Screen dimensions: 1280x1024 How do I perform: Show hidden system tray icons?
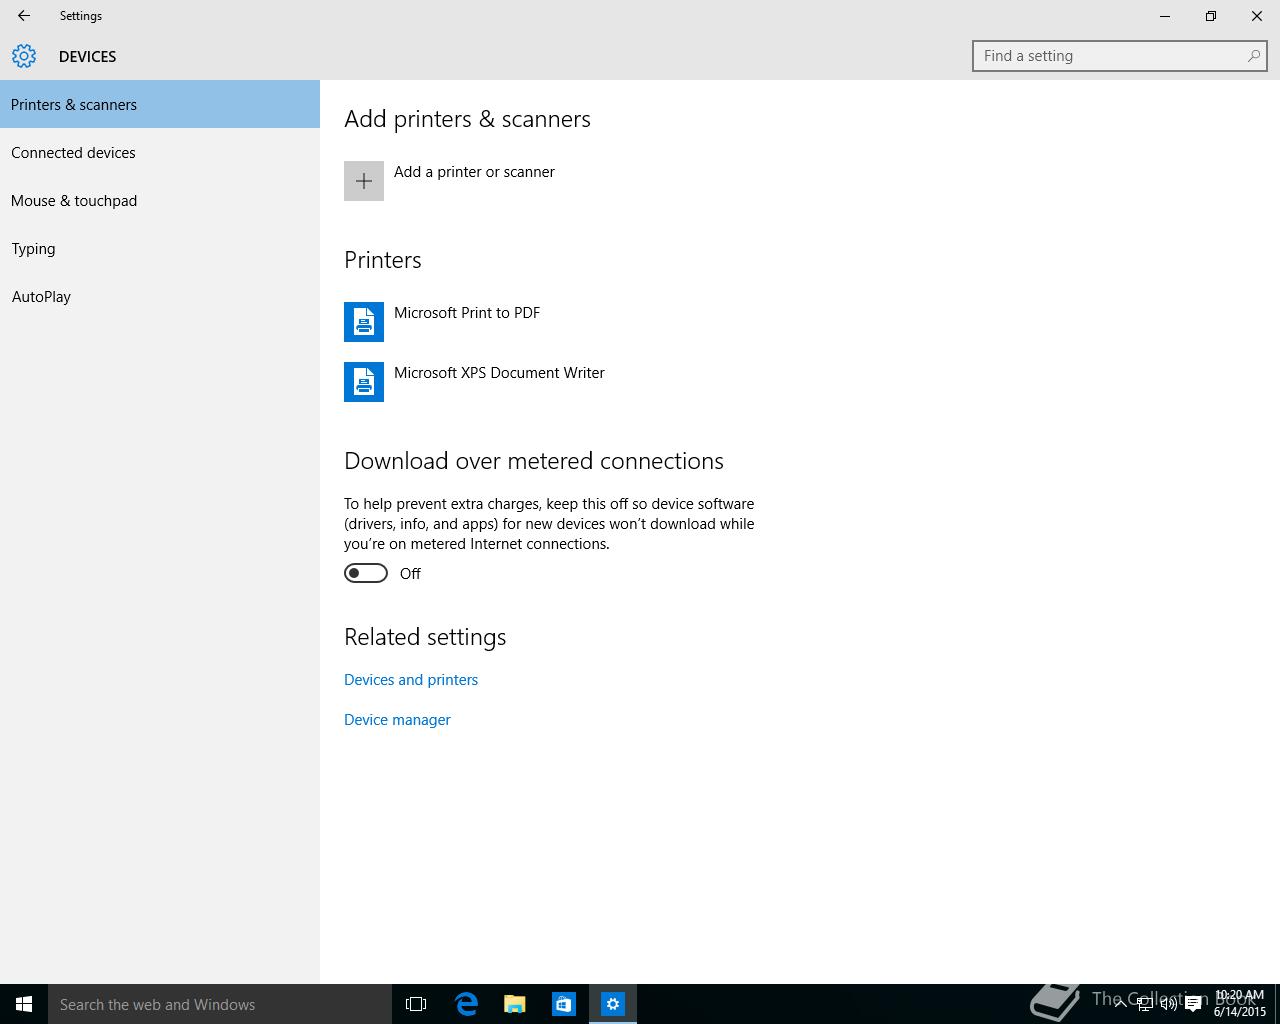[x=1120, y=1004]
